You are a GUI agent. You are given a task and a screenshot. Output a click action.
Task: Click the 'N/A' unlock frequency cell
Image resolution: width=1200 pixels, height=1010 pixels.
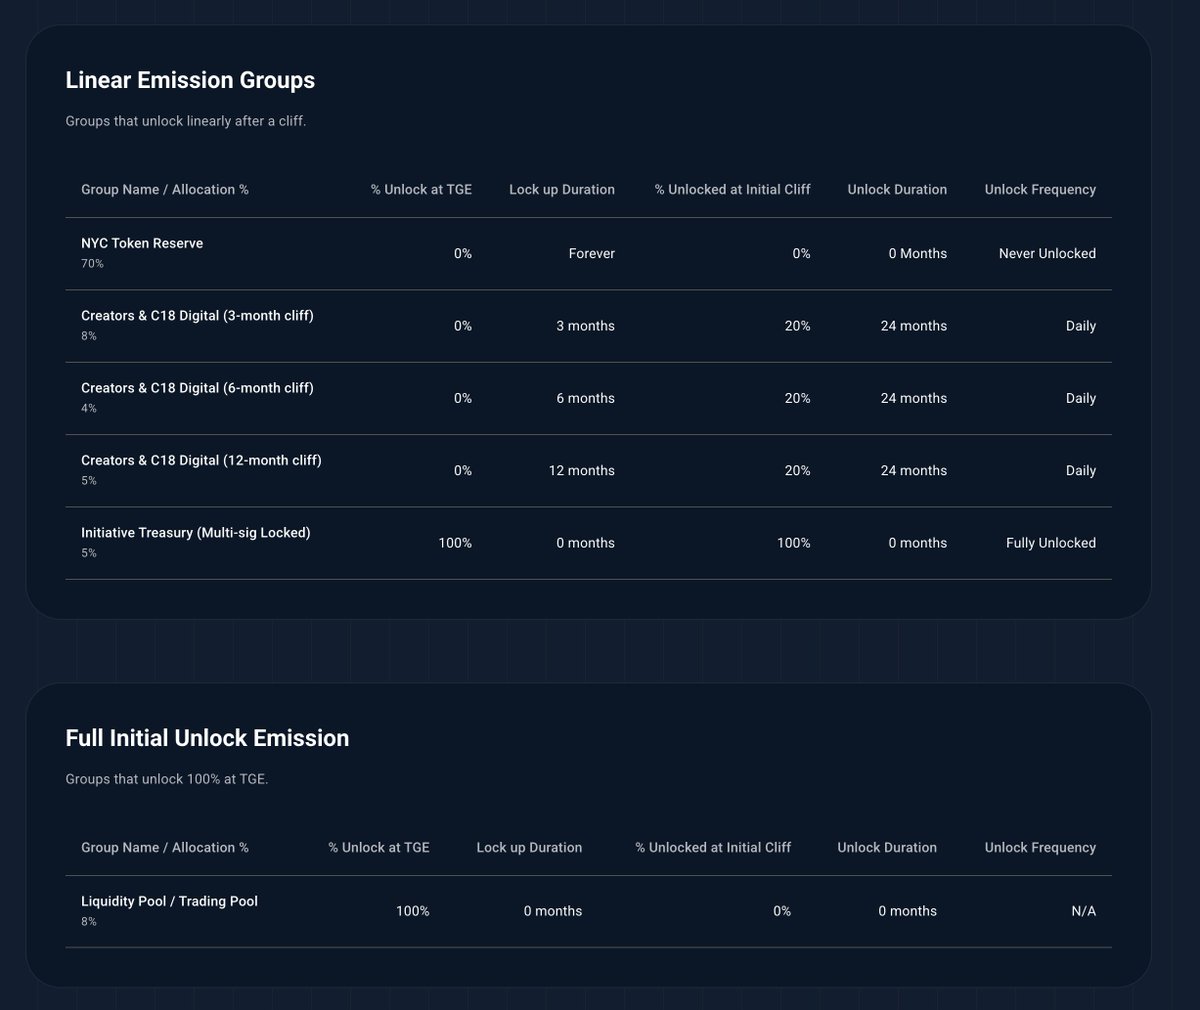(x=1083, y=911)
